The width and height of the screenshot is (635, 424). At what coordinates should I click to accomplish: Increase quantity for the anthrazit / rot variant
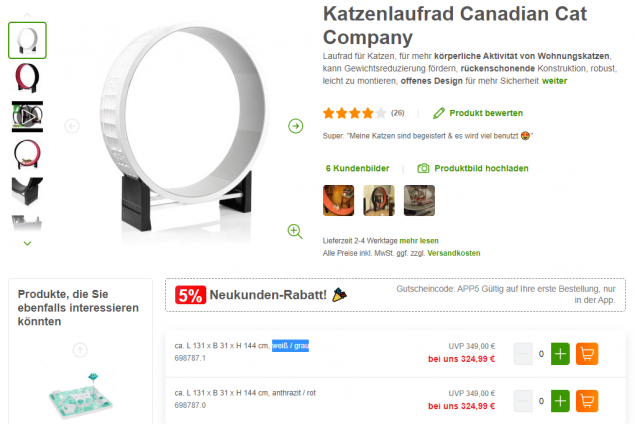coord(560,401)
